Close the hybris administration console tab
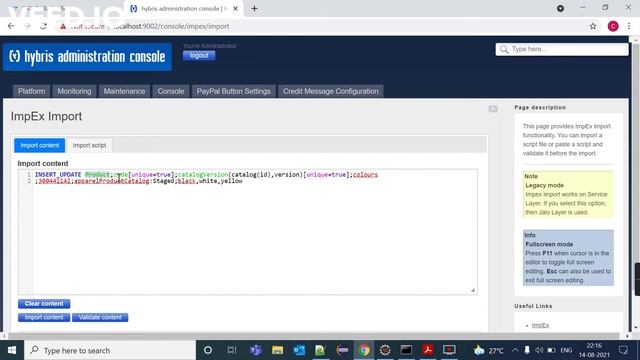Screen dimensions: 640x360 236,8
